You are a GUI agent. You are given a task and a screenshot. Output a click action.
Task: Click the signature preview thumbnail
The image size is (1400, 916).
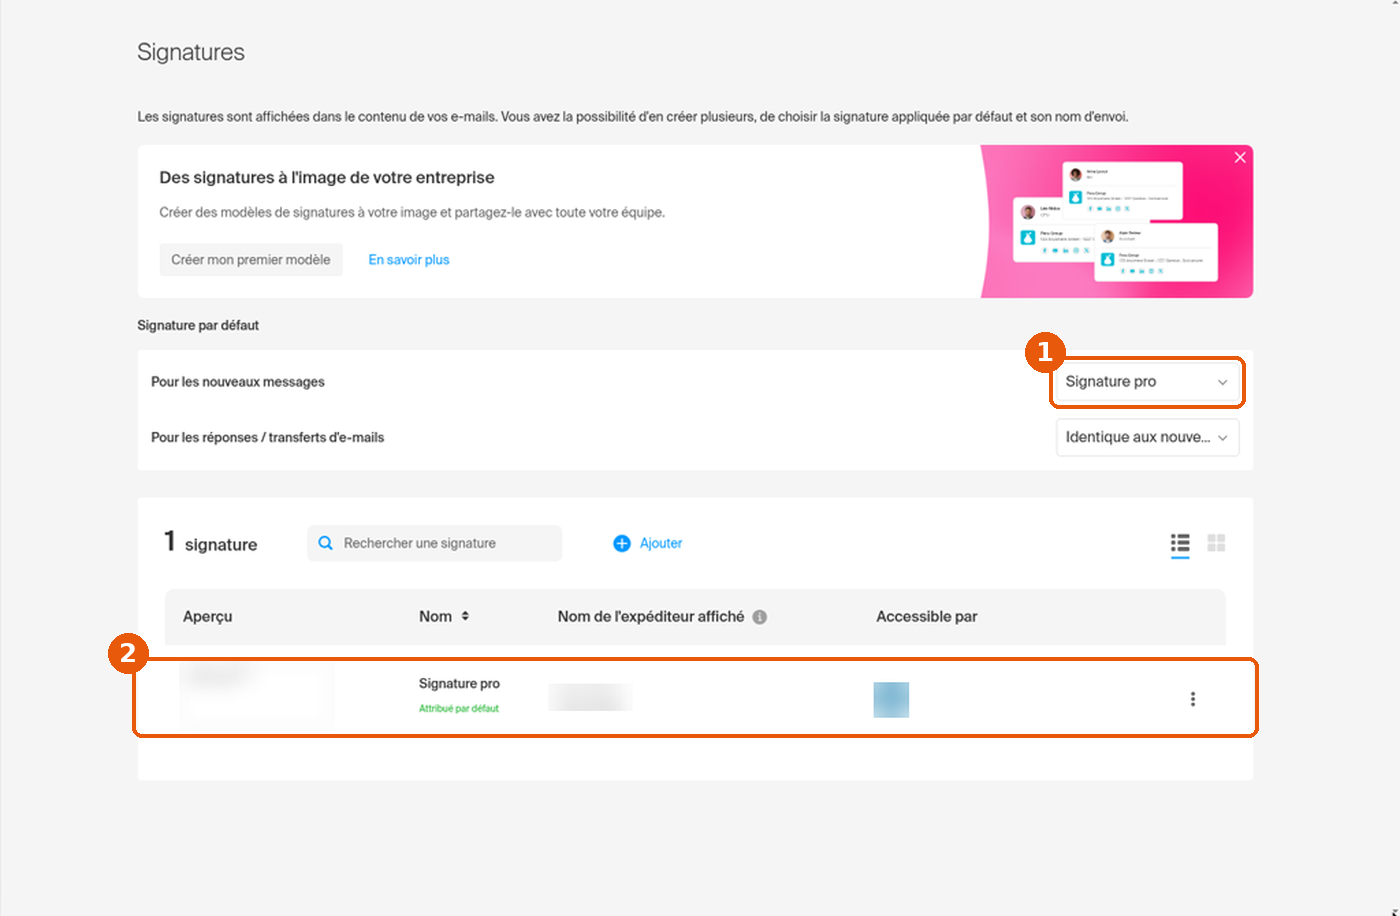point(256,694)
